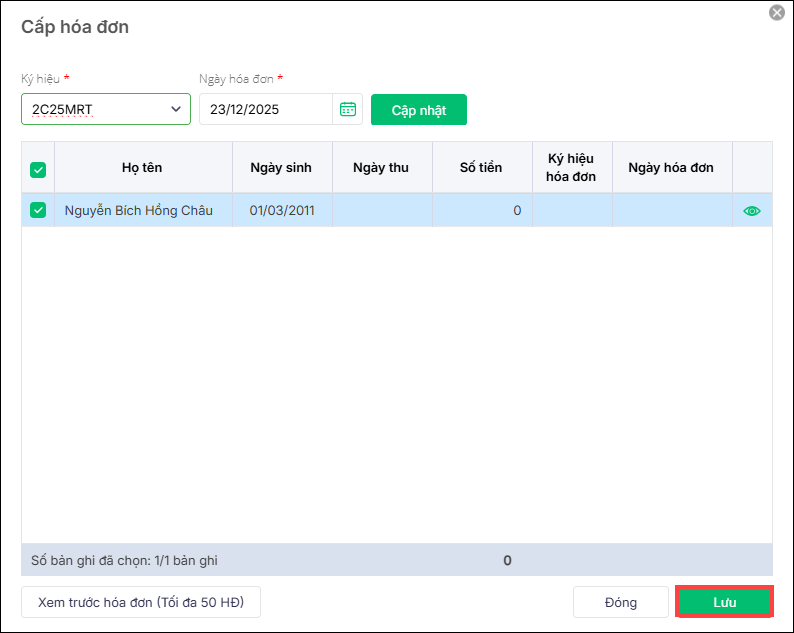
Task: Select the Nguyễn Bích Hồng Châu name cell
Action: tap(139, 211)
